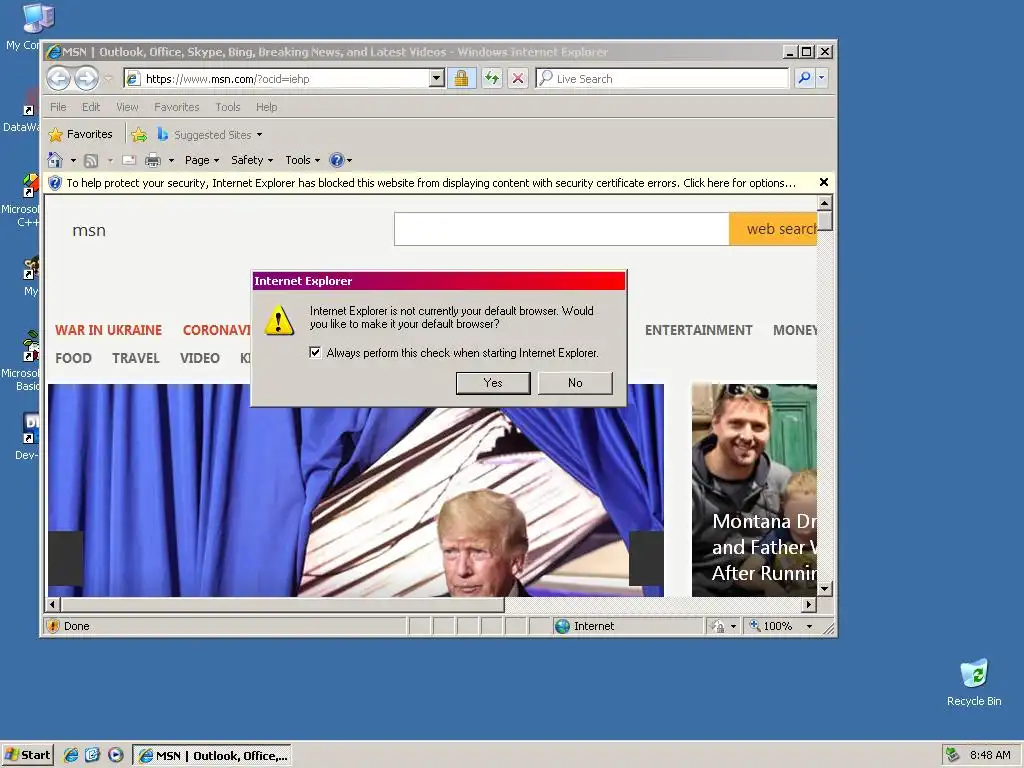
Task: Click the previous slide arrow on carousel
Action: point(65,558)
